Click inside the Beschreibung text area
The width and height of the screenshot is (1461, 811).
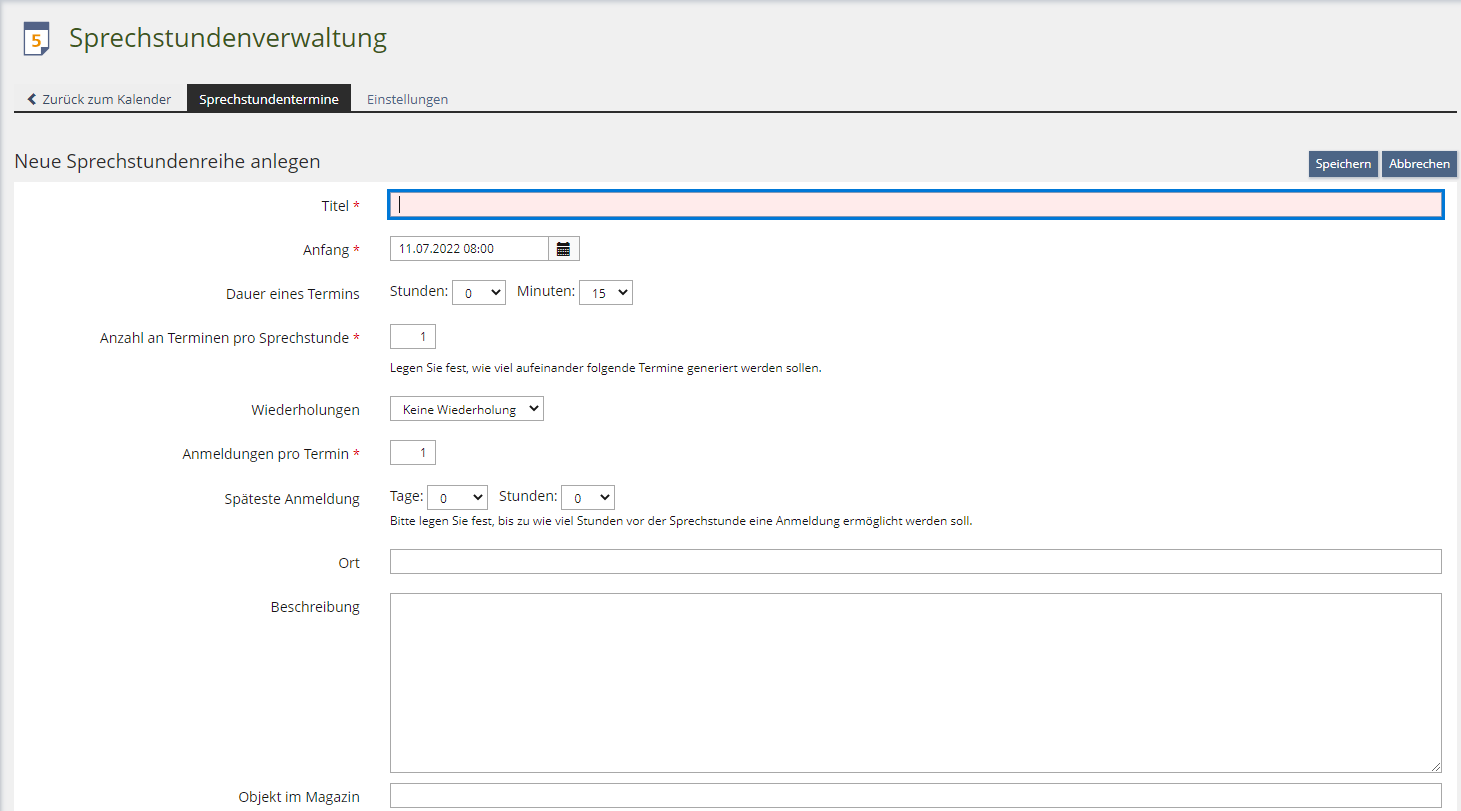click(x=915, y=682)
